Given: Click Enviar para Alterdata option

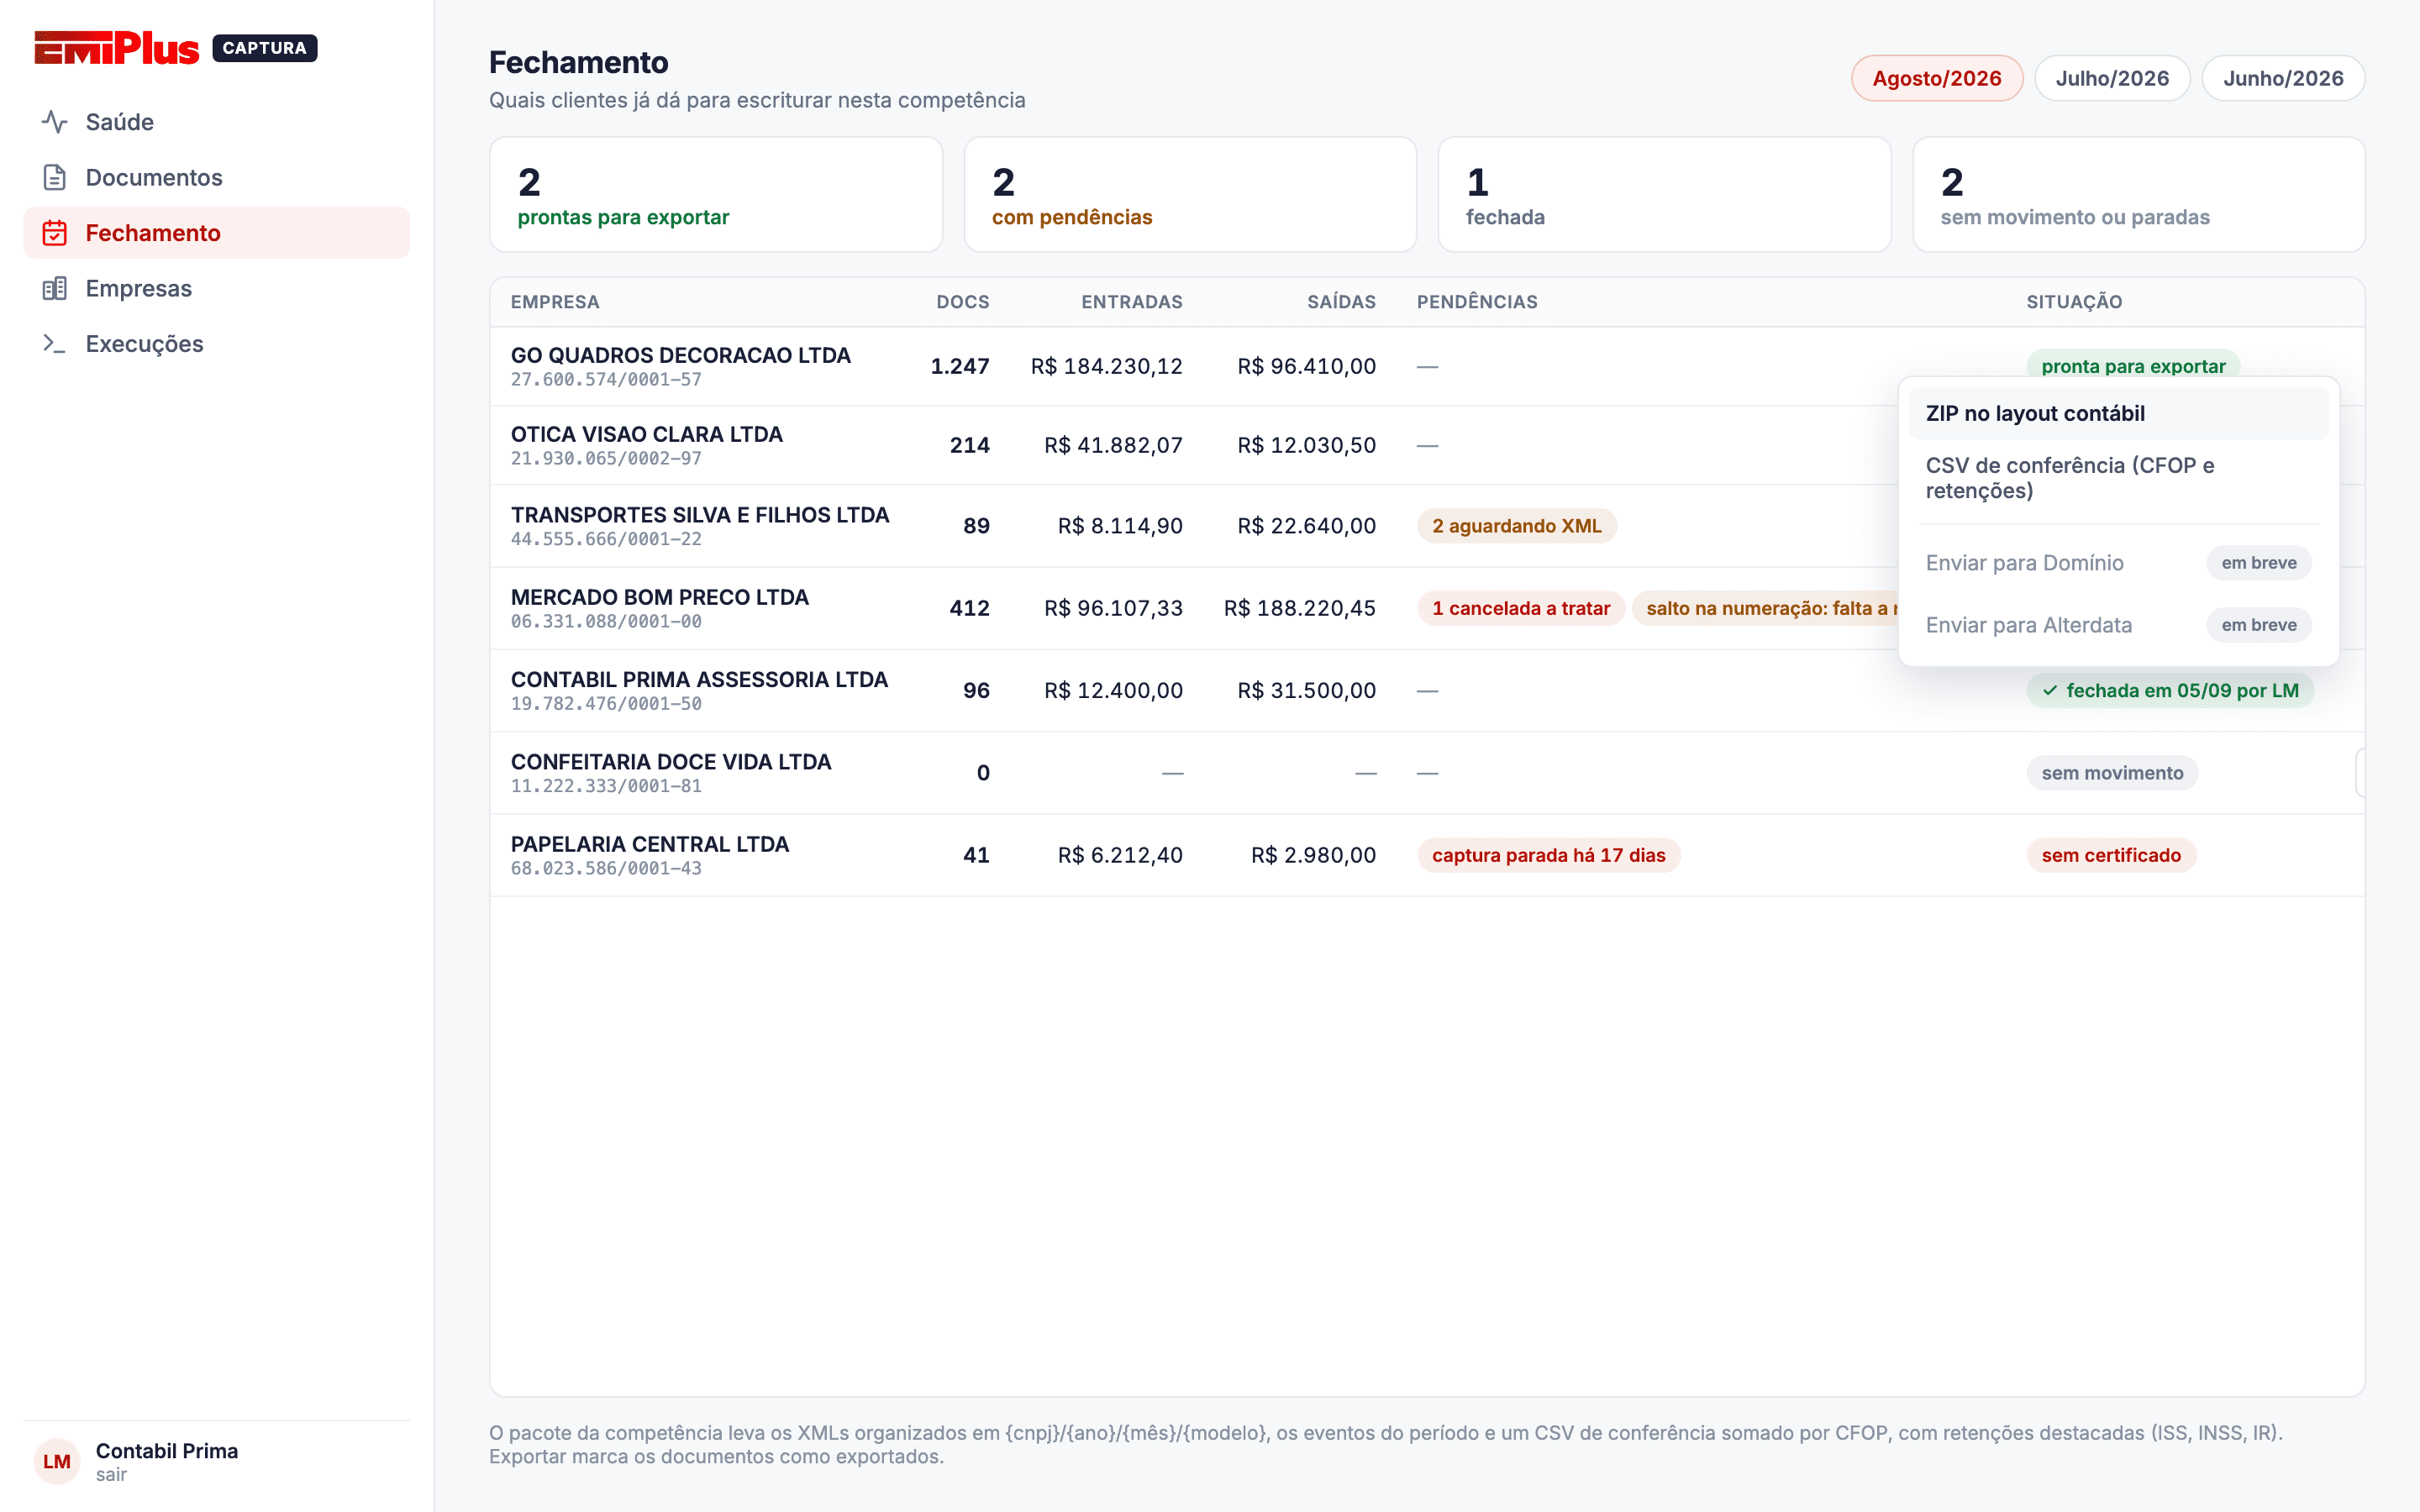Looking at the screenshot, I should click(2118, 625).
